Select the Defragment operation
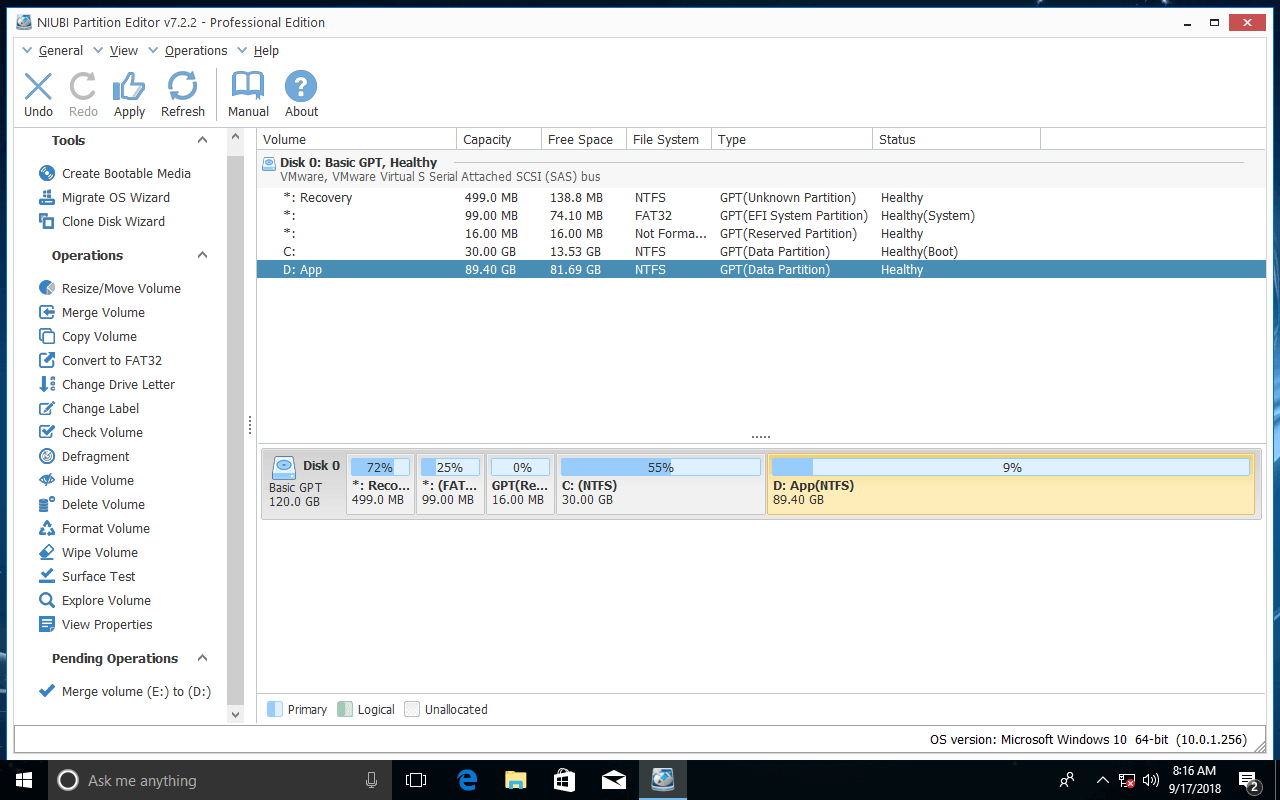Image resolution: width=1280 pixels, height=800 pixels. click(98, 456)
